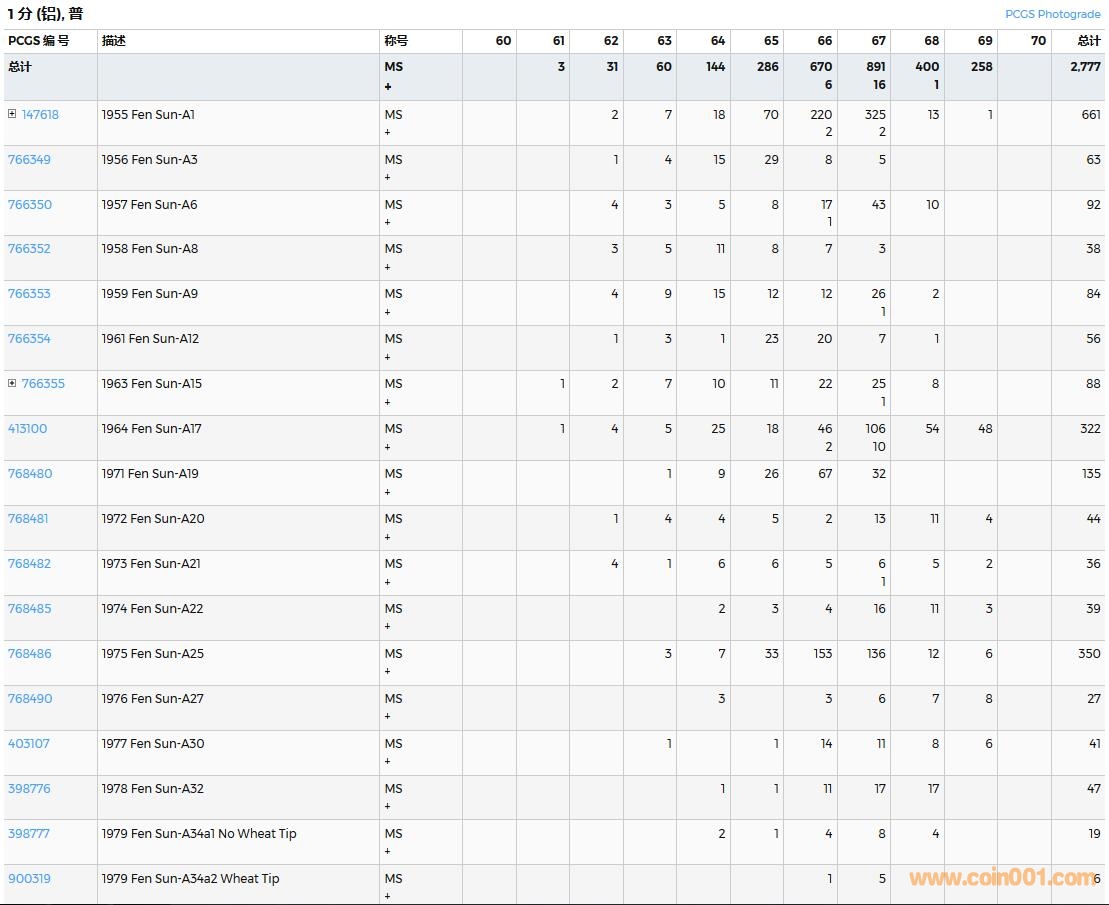
Task: Click the 称号 column header
Action: point(396,41)
